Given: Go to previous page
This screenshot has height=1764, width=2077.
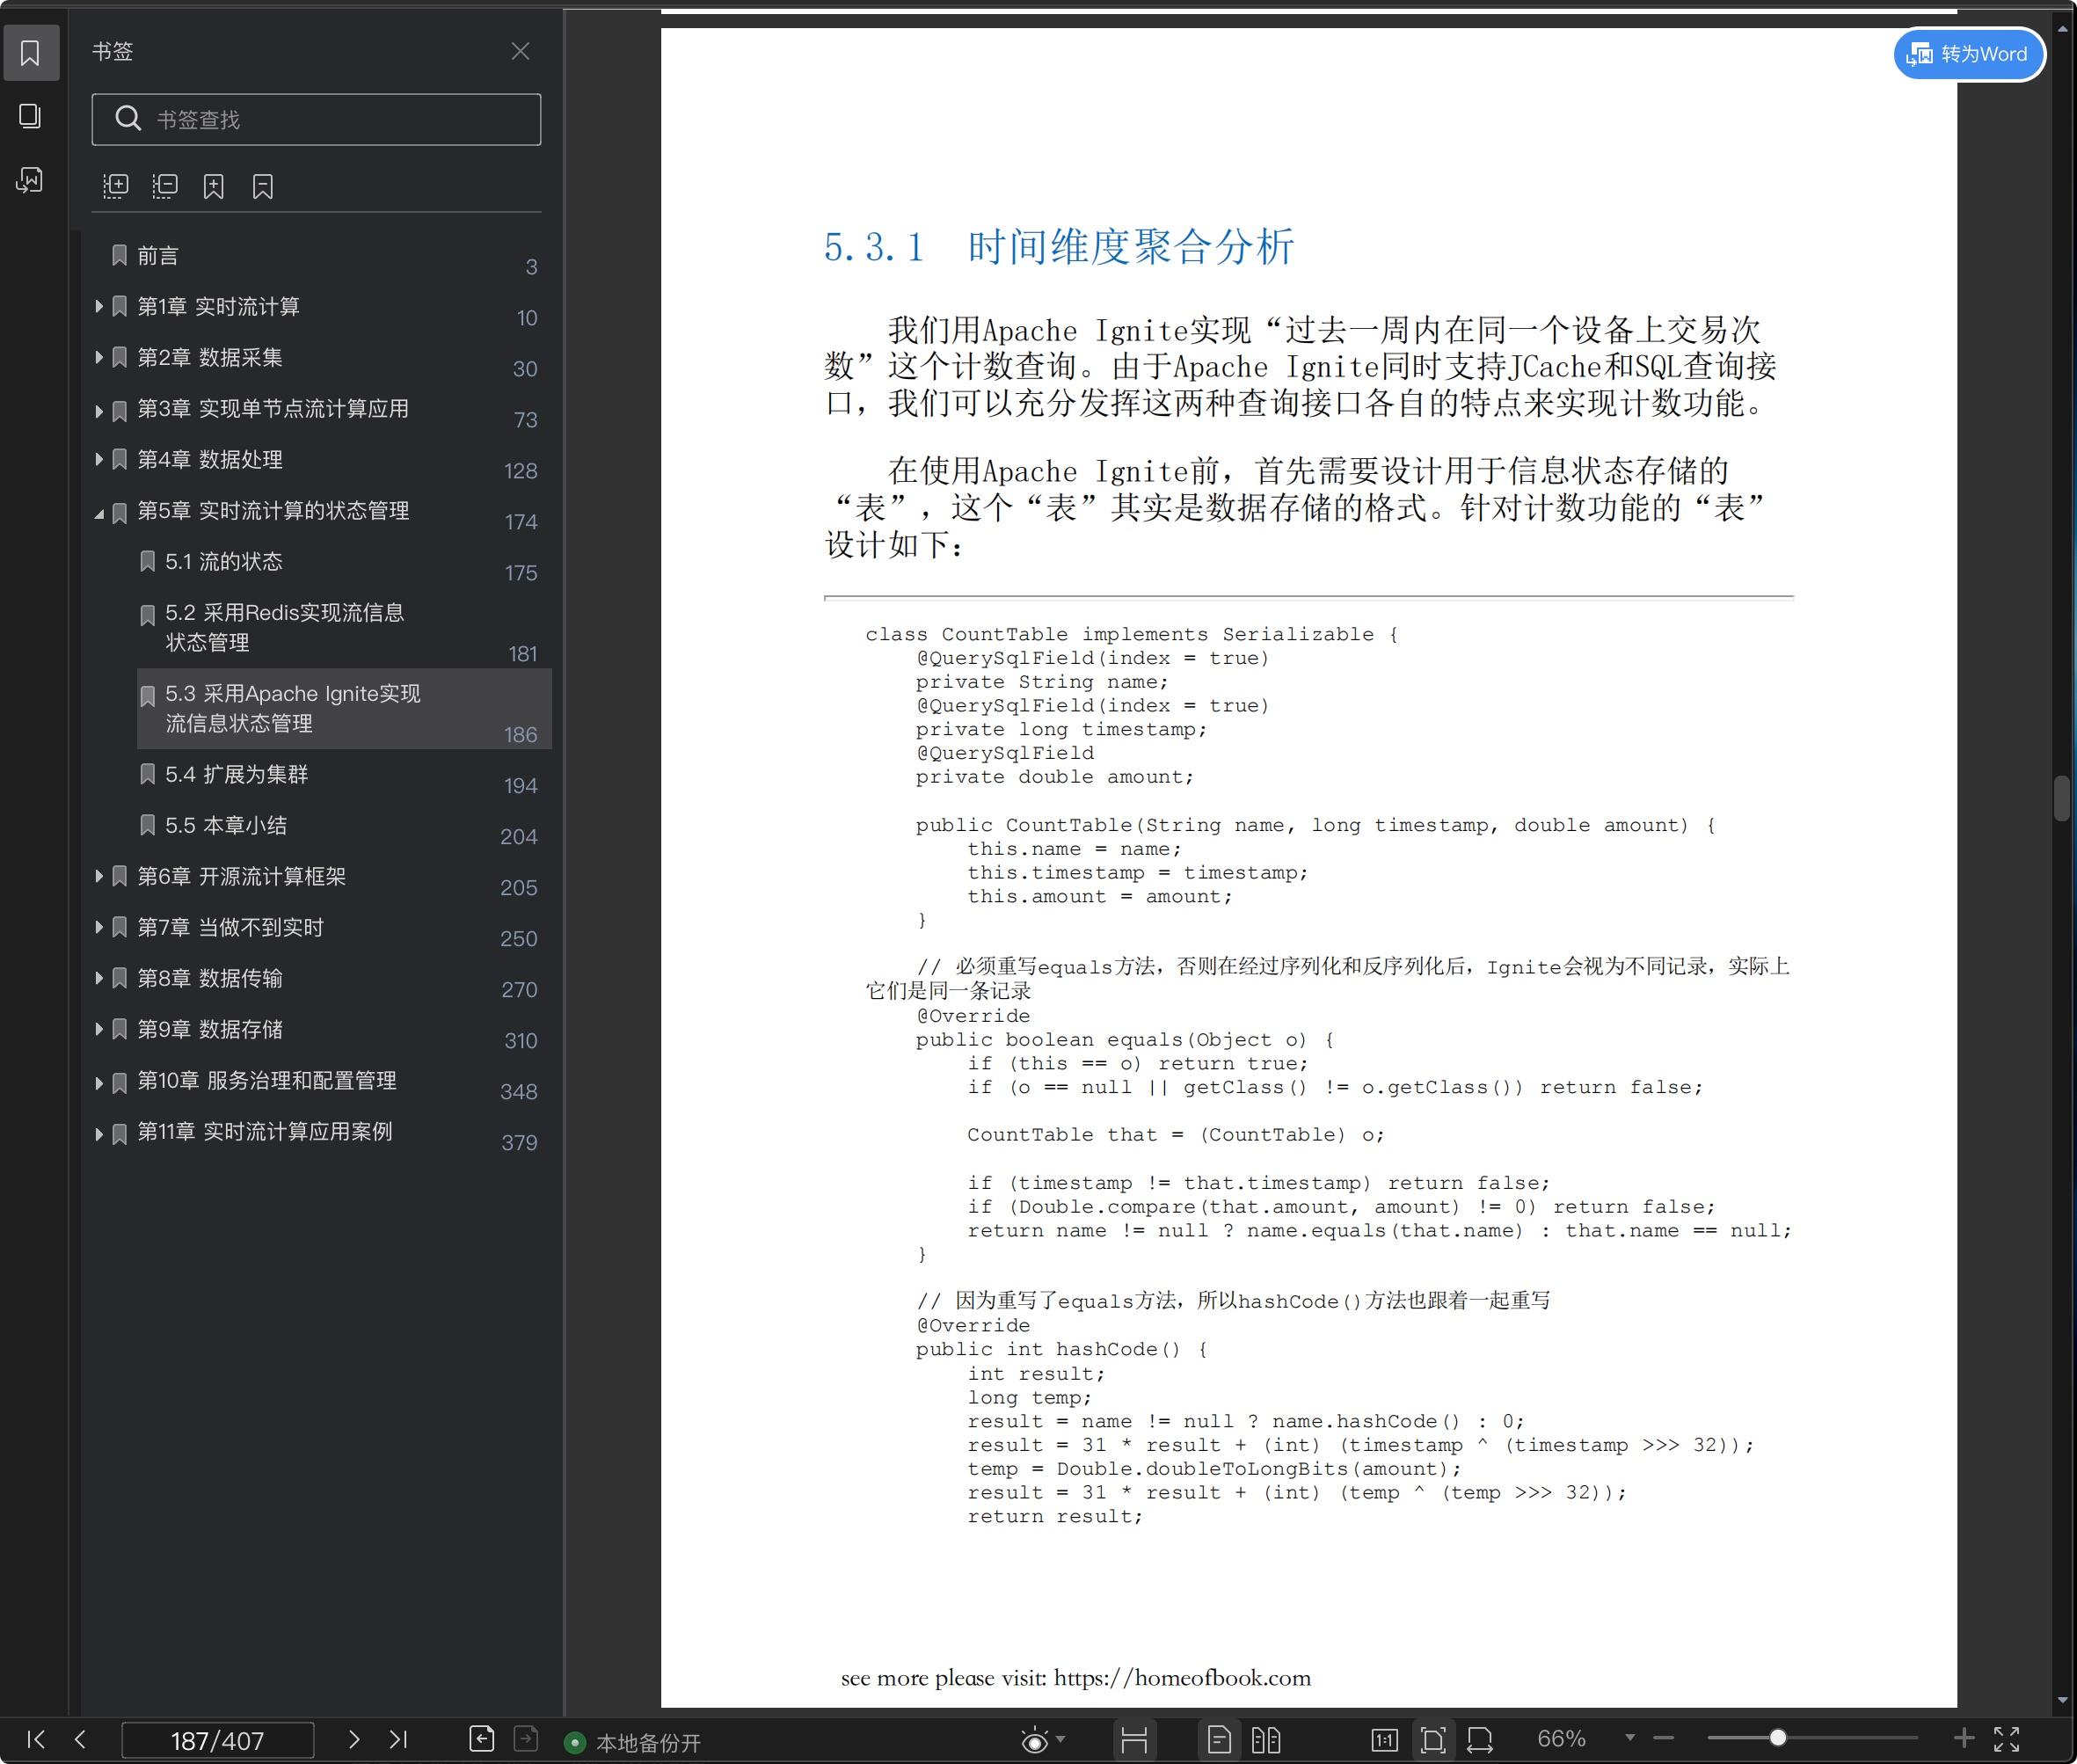Looking at the screenshot, I should [x=80, y=1739].
